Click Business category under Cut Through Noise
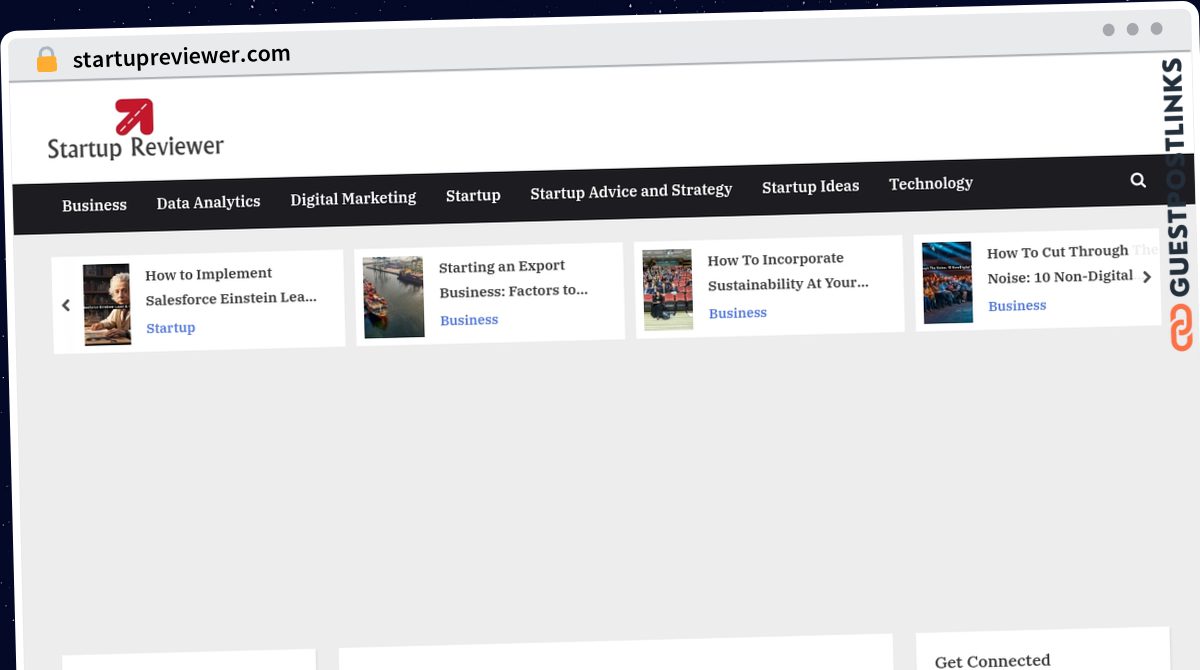Screen dimensions: 1200x670 [x=1017, y=306]
